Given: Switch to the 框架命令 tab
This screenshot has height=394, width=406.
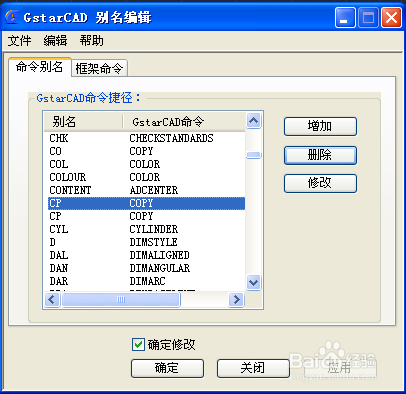Looking at the screenshot, I should [x=99, y=69].
